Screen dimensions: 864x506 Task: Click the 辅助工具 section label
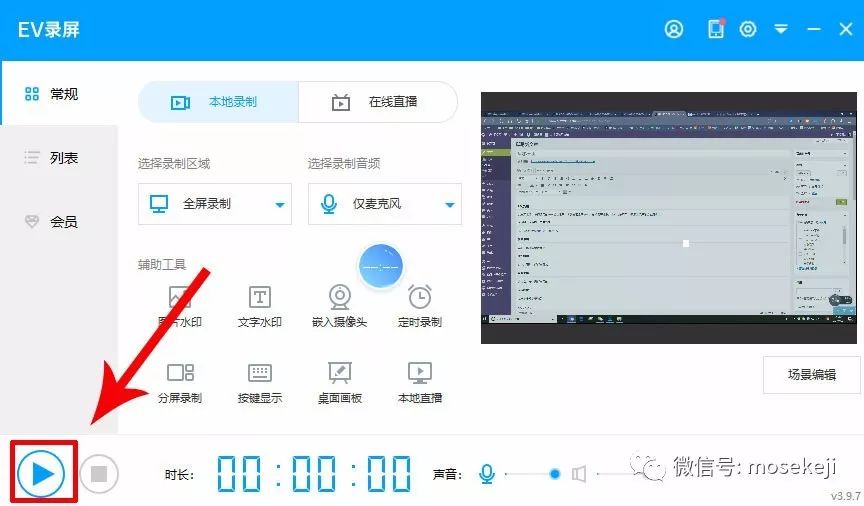pos(161,265)
